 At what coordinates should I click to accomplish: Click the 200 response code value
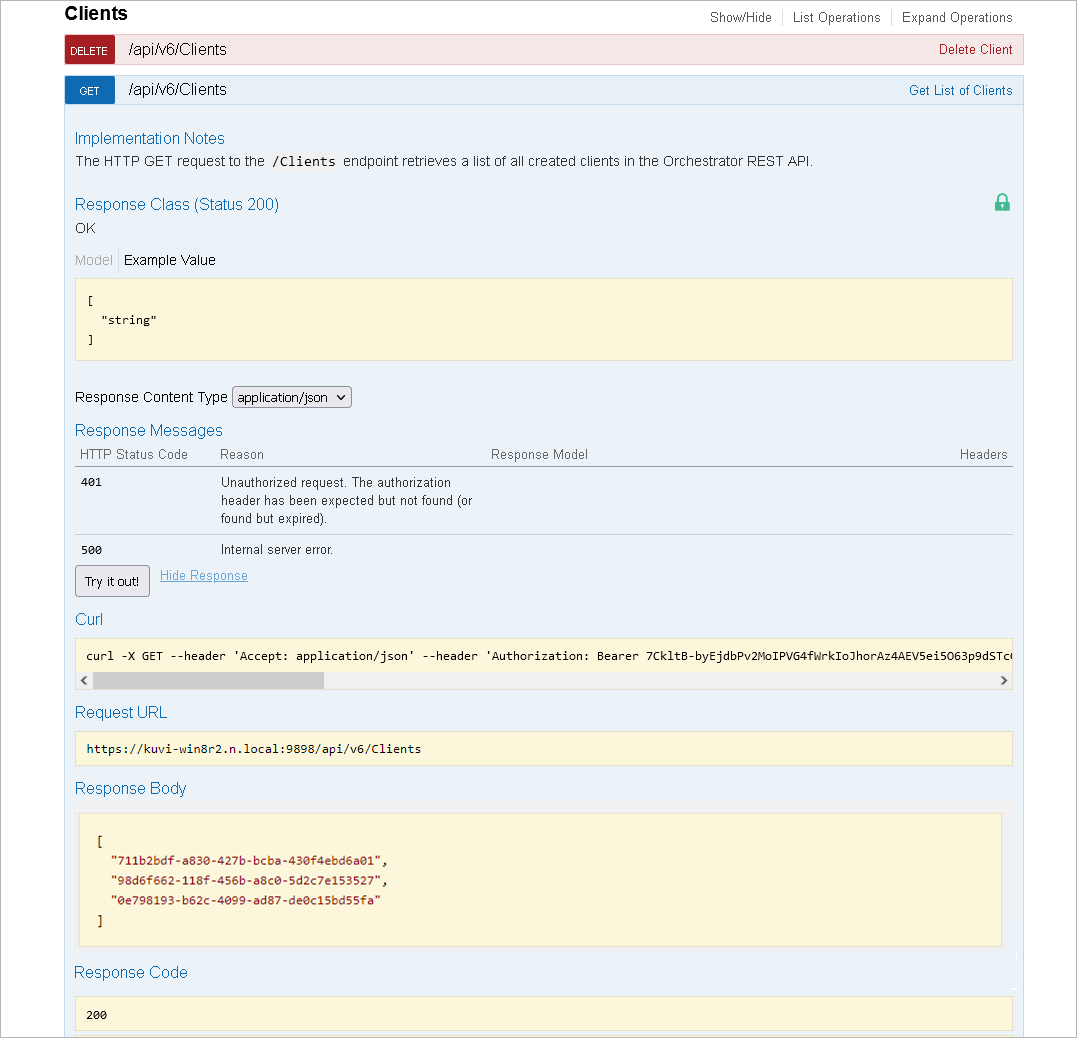(x=96, y=1015)
